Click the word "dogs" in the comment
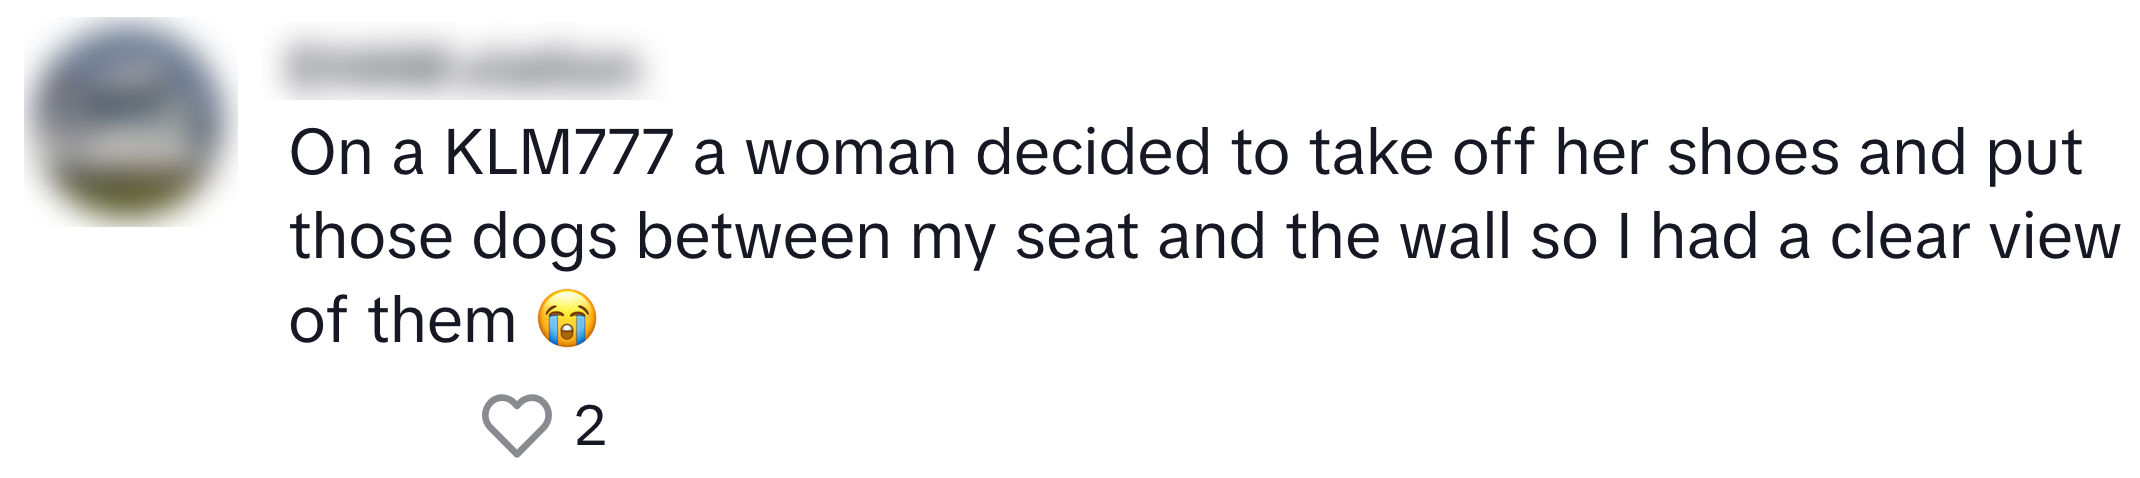This screenshot has height=478, width=2140. point(544,238)
